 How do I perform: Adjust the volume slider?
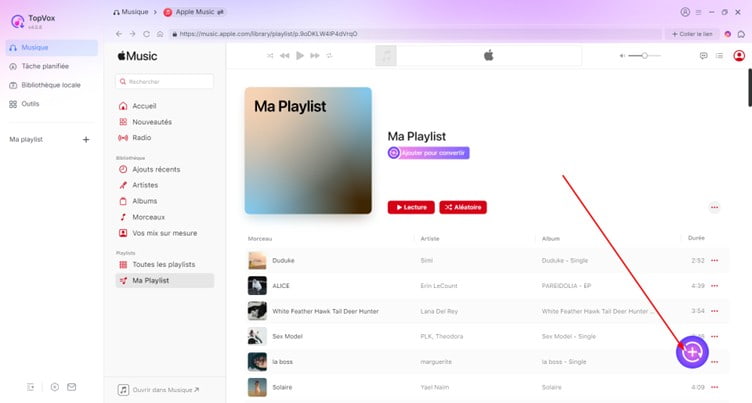click(644, 56)
